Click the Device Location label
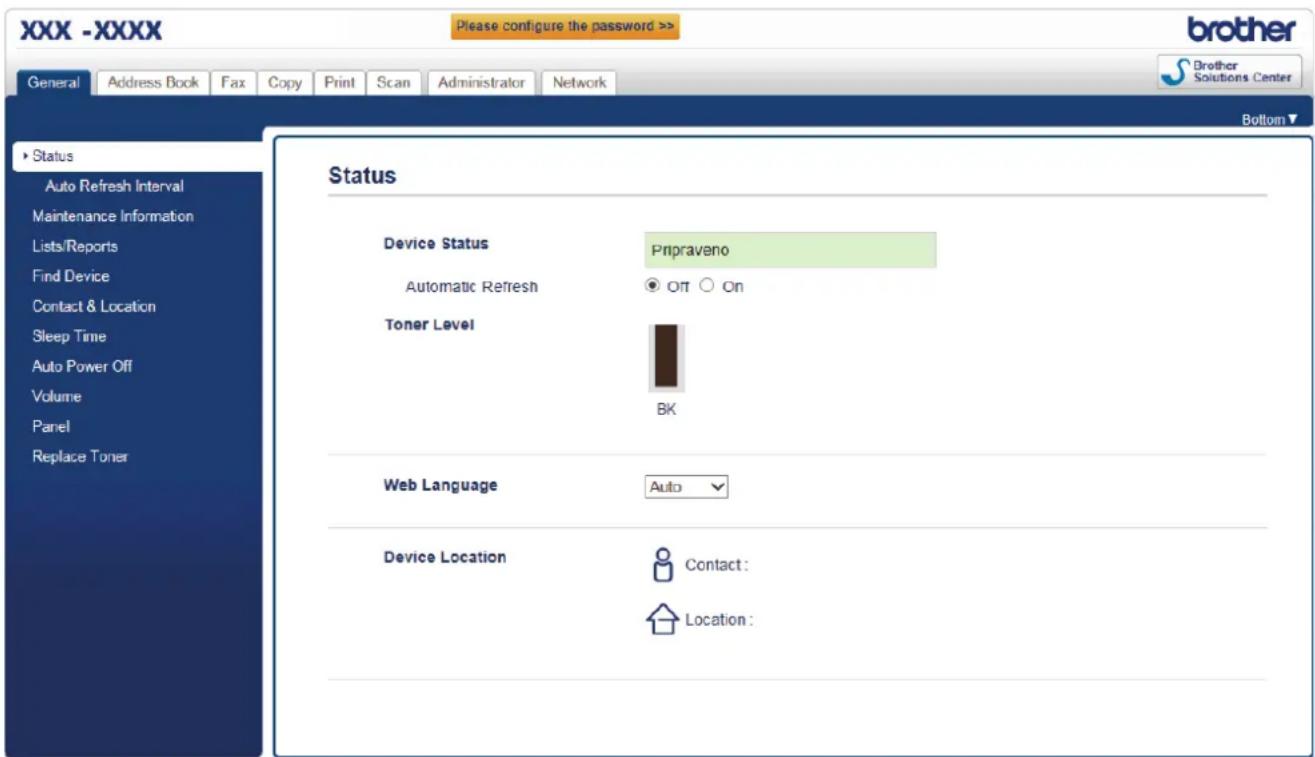1315x757 pixels. click(x=445, y=557)
